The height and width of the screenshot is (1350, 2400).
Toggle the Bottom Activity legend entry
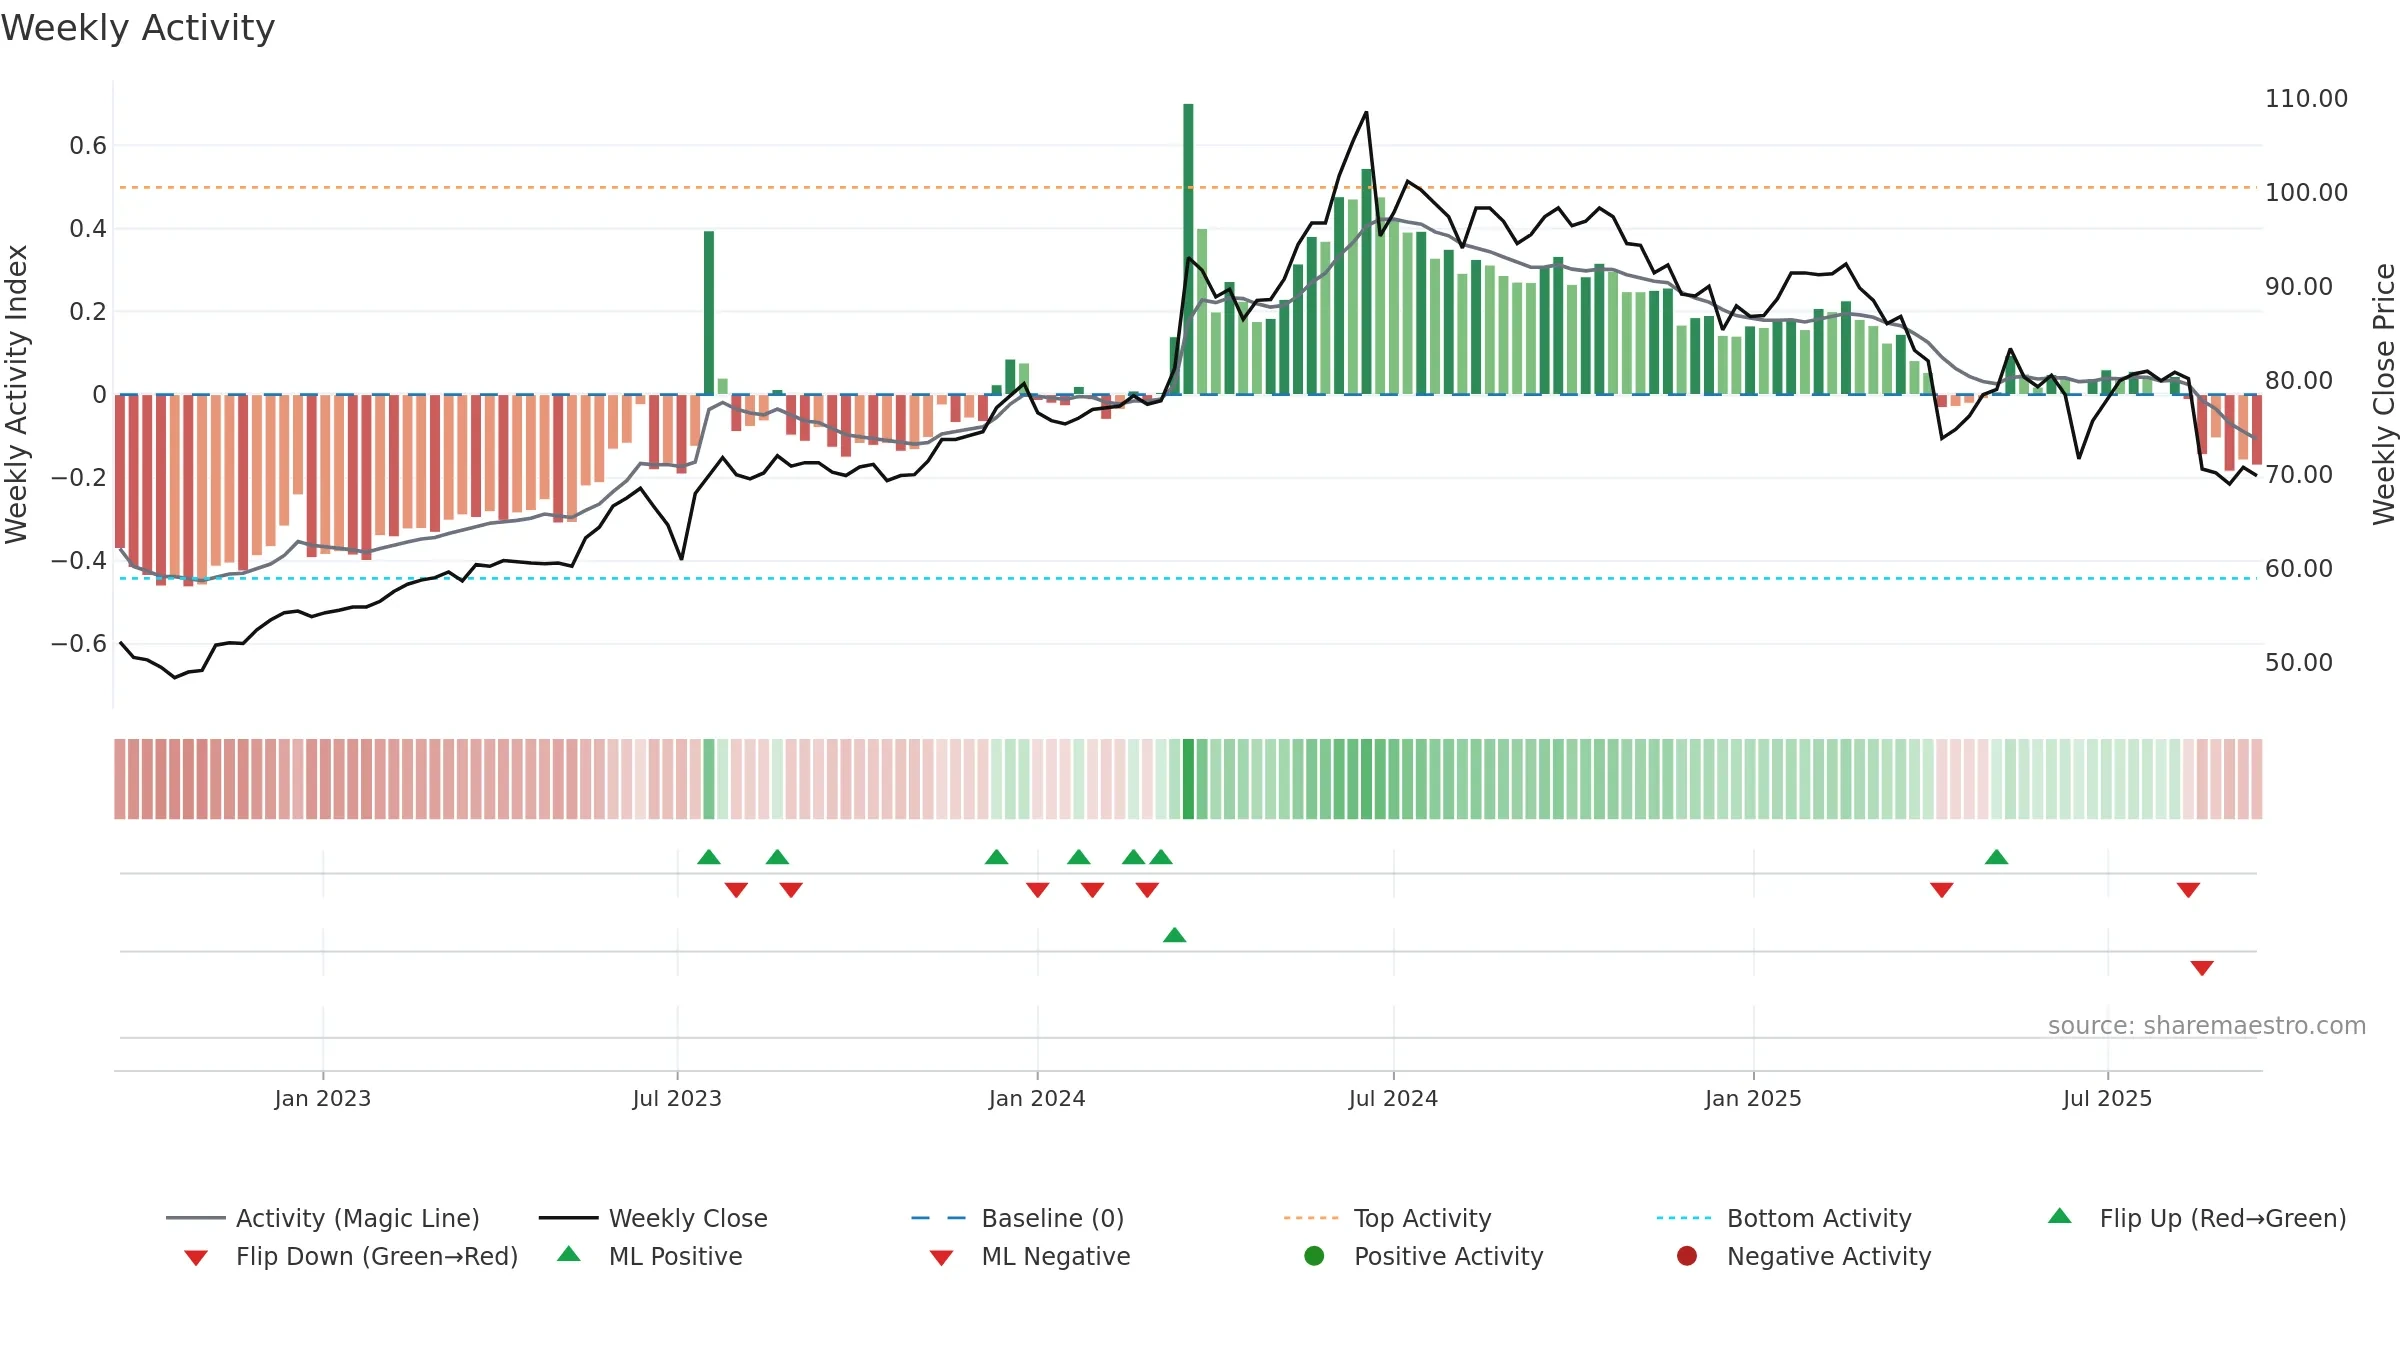pyautogui.click(x=1784, y=1218)
